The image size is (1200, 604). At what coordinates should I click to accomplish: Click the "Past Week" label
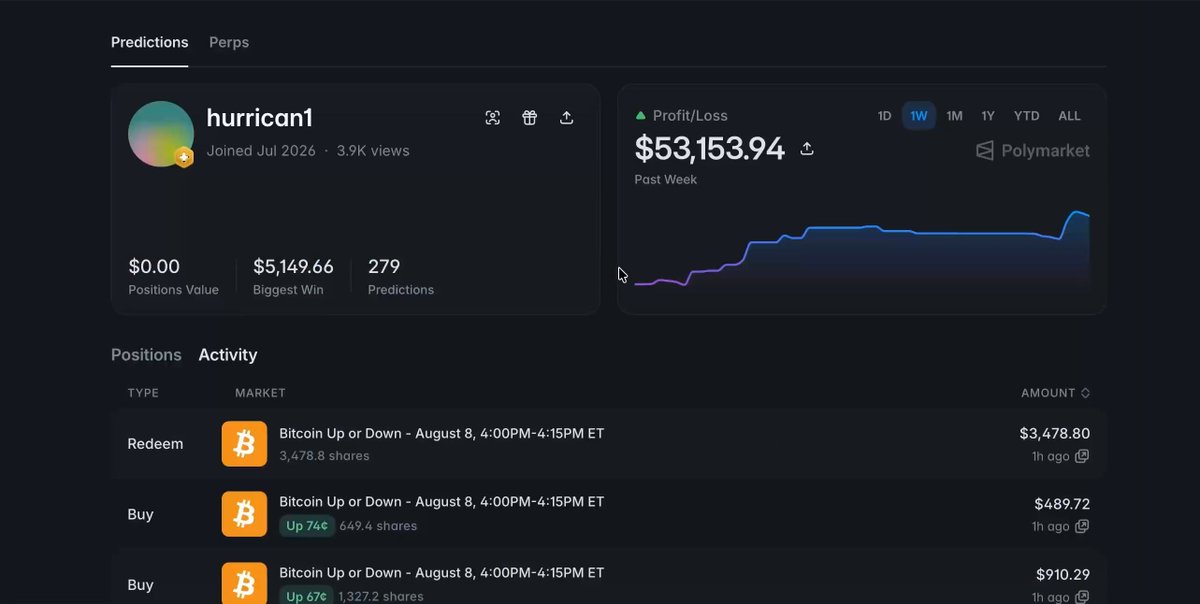point(666,180)
